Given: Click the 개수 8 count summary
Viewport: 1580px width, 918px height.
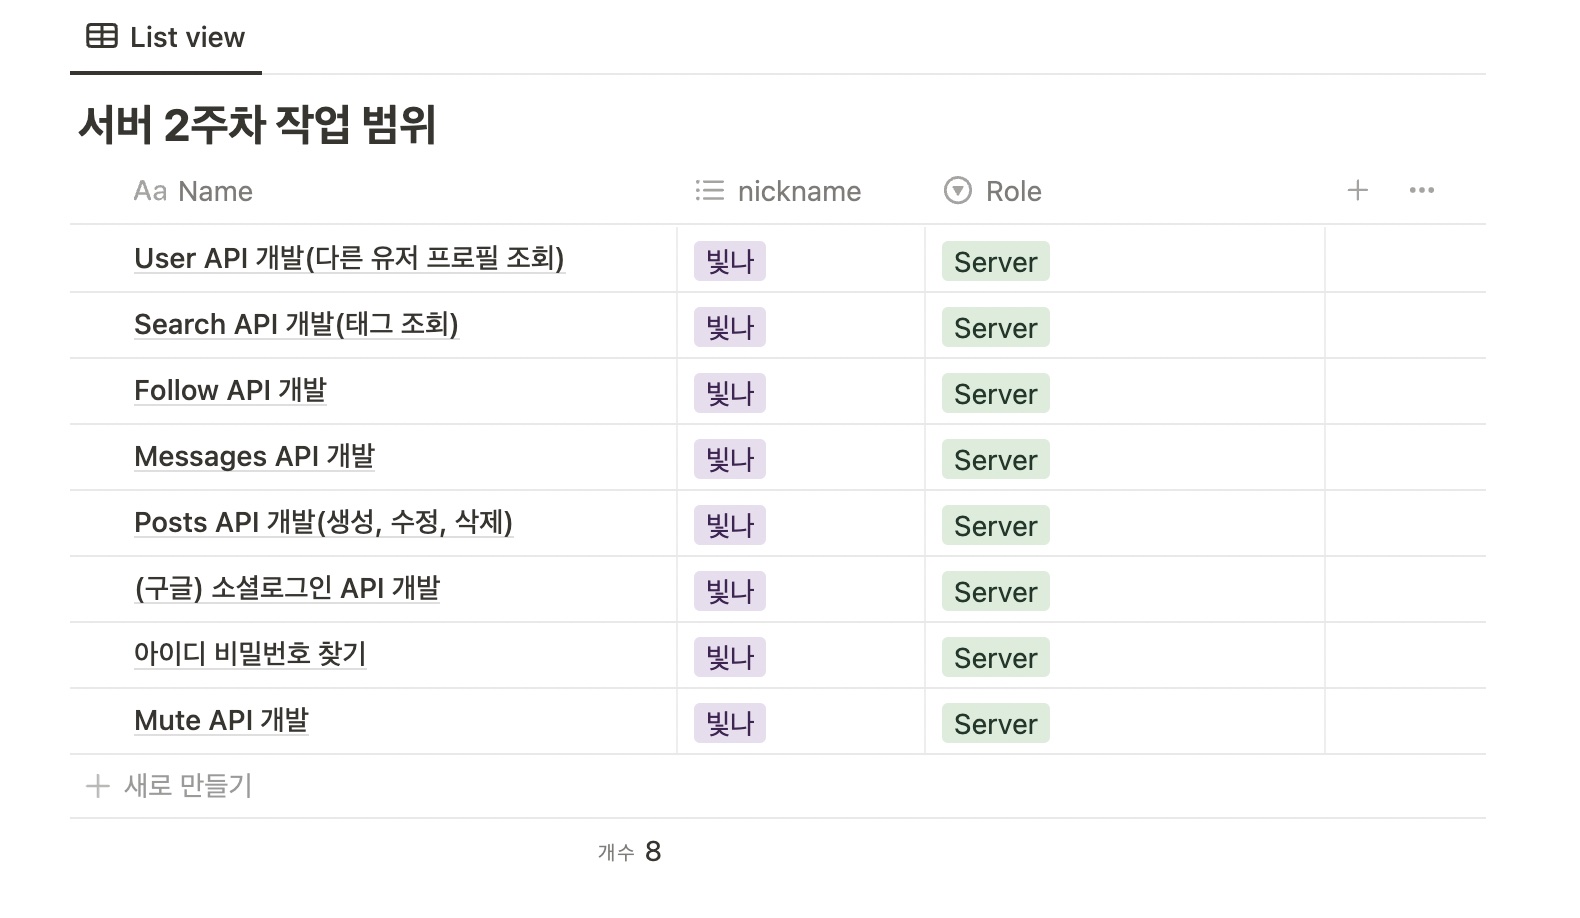Looking at the screenshot, I should click(629, 851).
